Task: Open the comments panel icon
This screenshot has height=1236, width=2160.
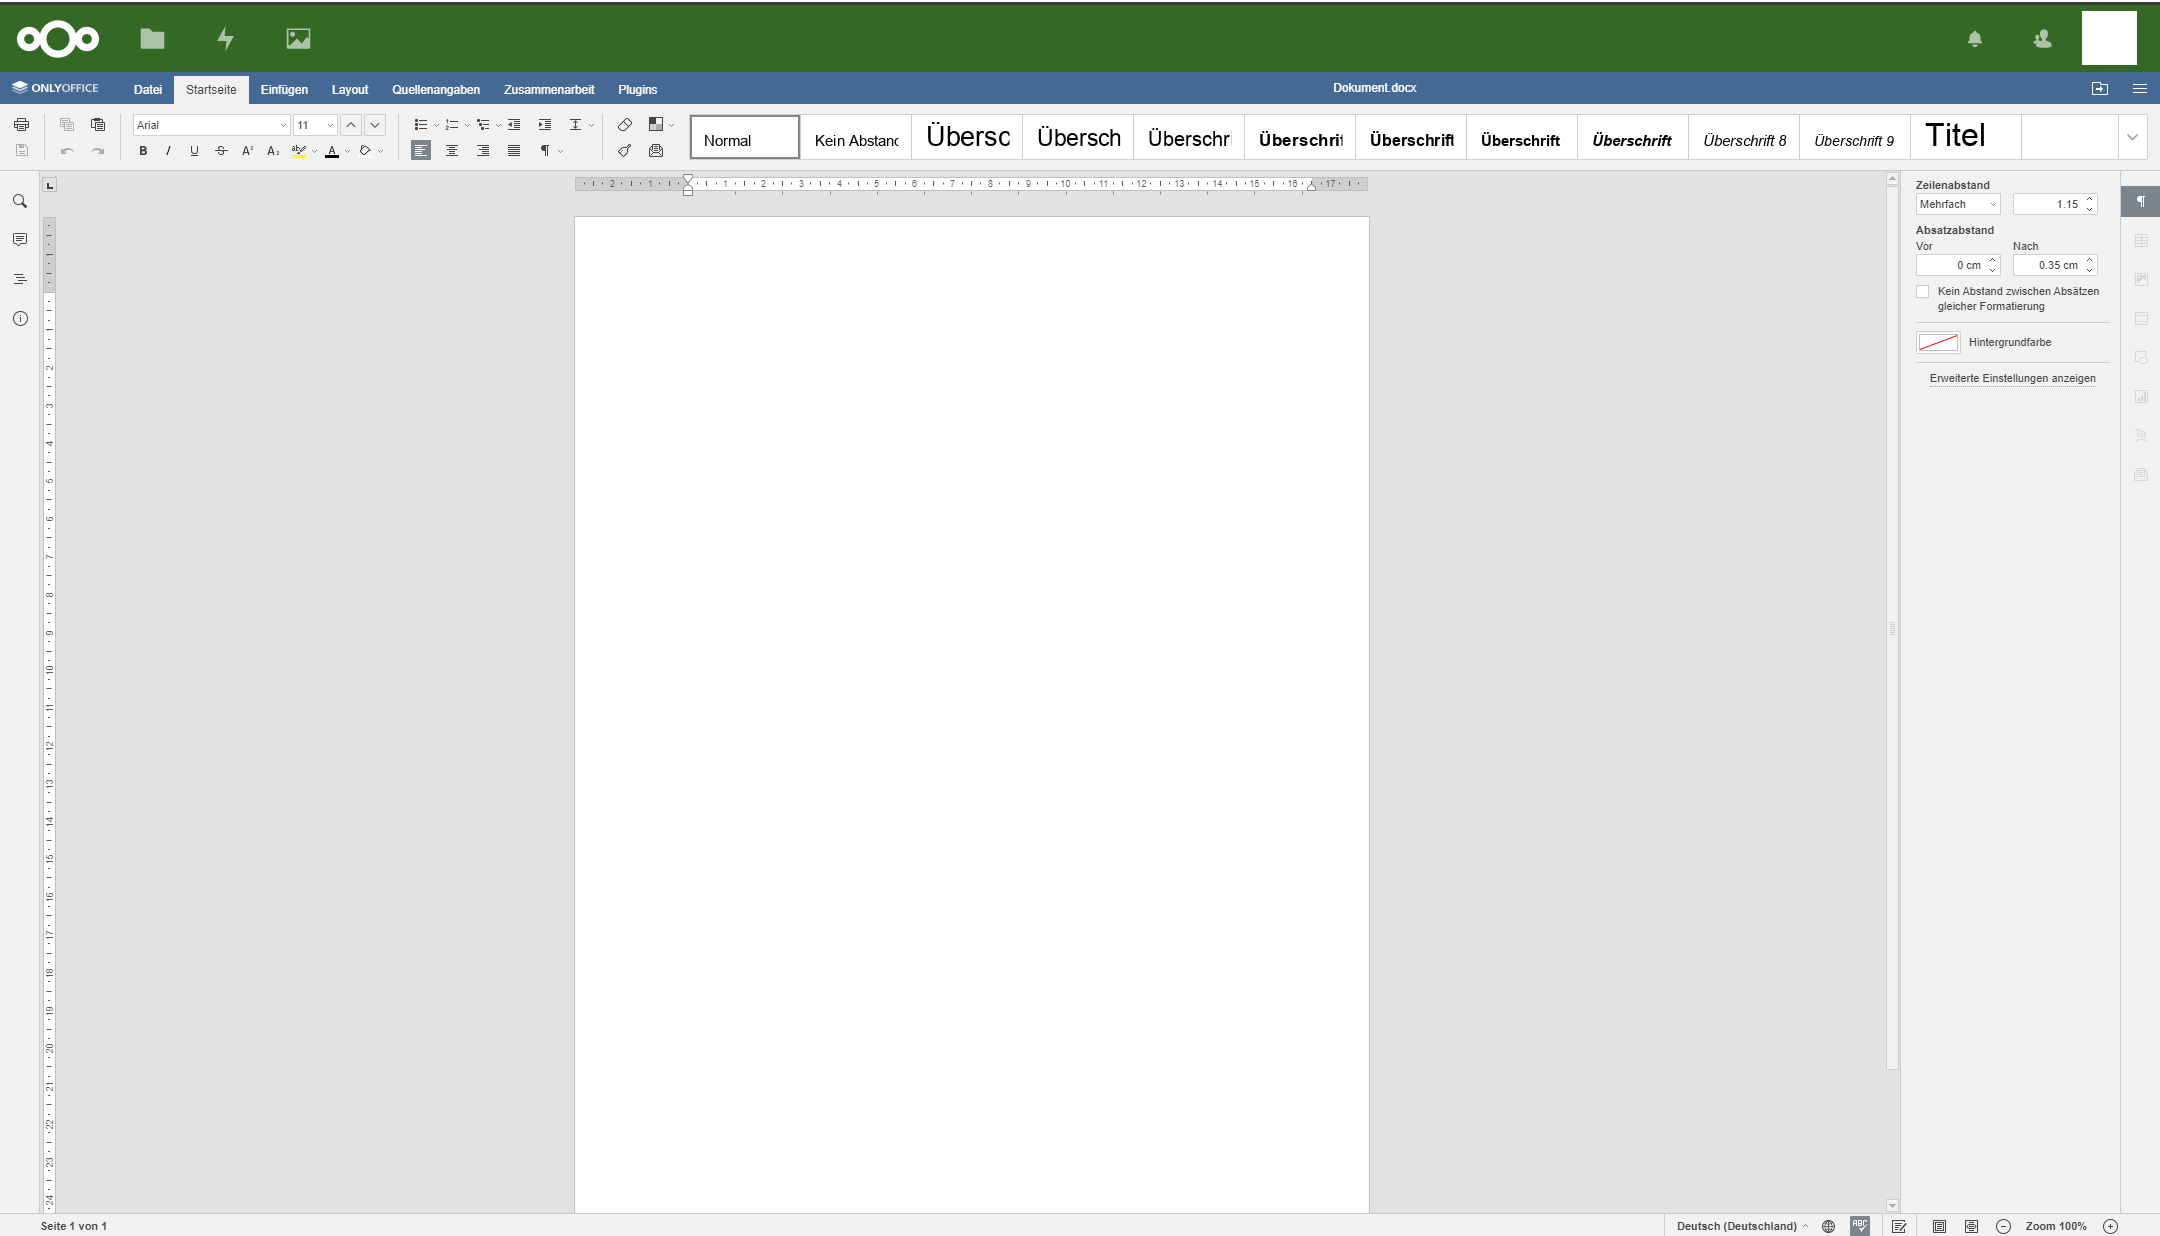Action: (20, 240)
